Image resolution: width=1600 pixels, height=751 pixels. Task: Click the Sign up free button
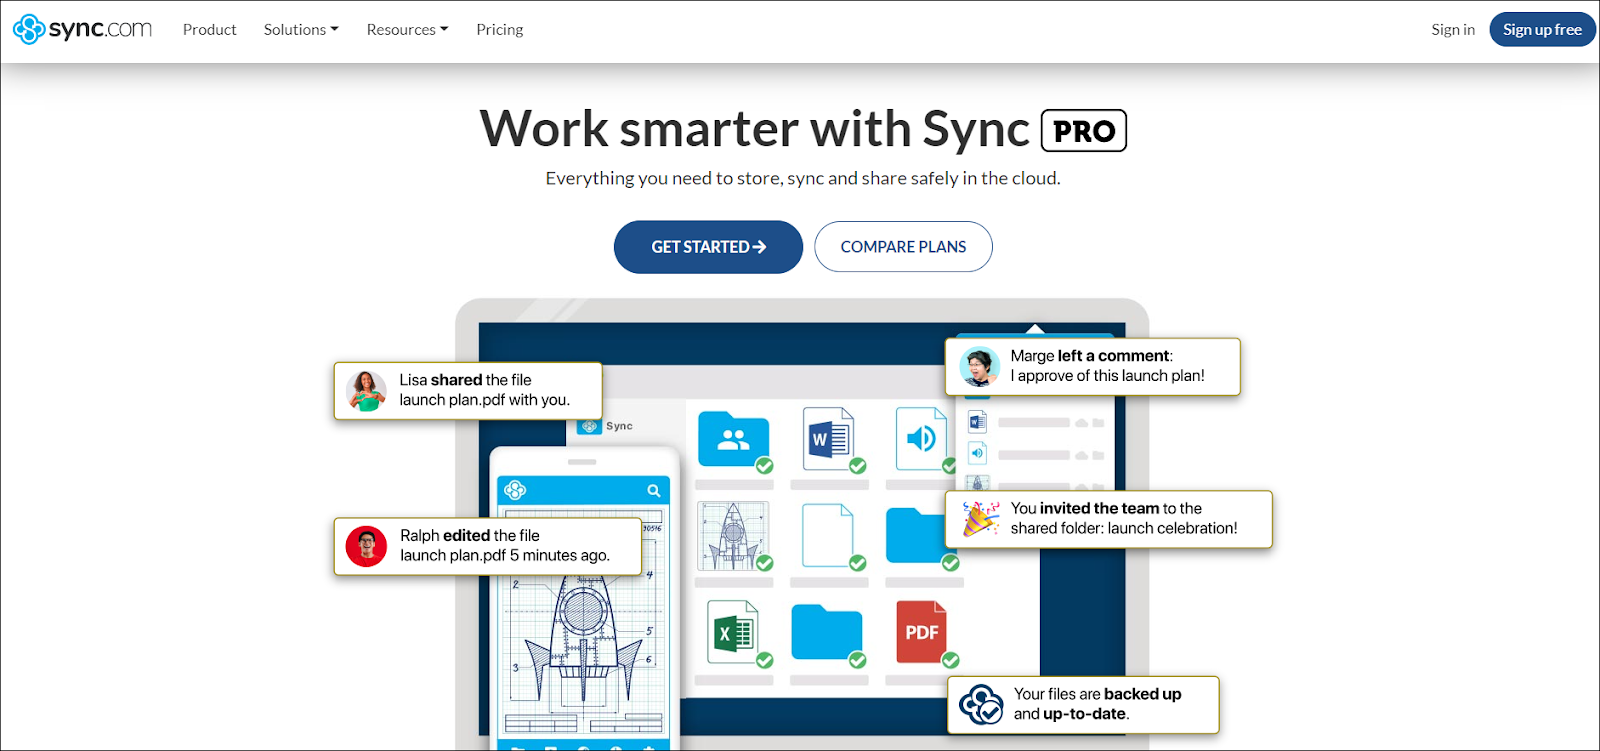[x=1542, y=30]
